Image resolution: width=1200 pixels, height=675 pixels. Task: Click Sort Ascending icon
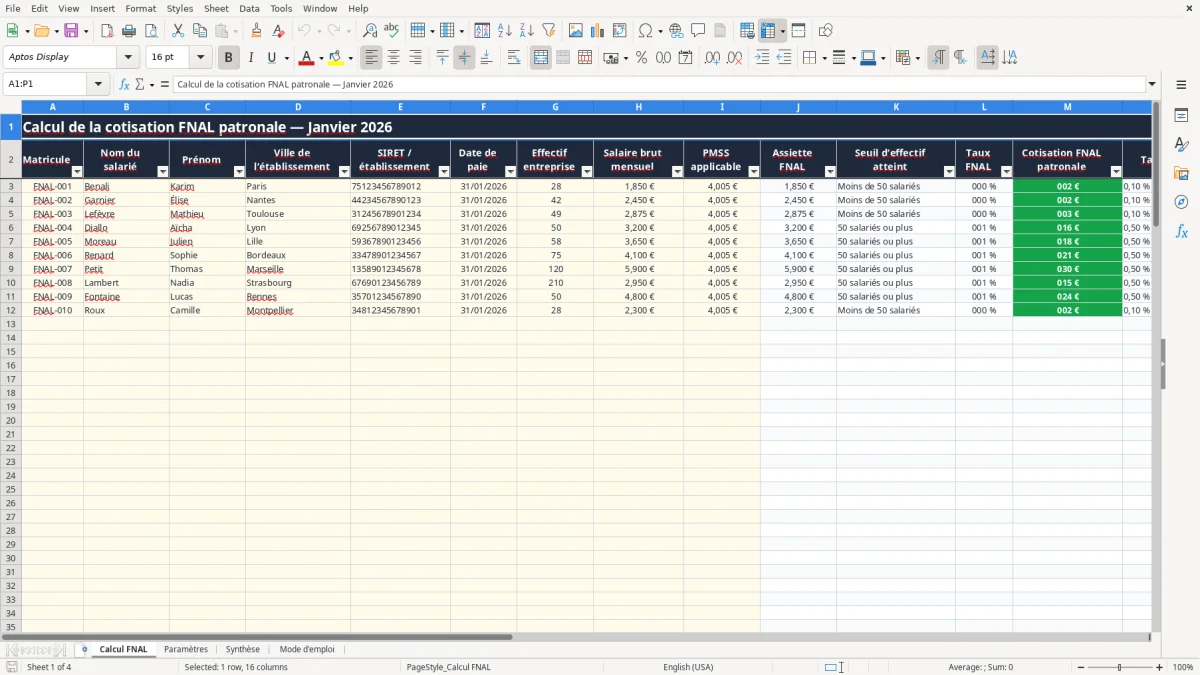[x=505, y=31]
